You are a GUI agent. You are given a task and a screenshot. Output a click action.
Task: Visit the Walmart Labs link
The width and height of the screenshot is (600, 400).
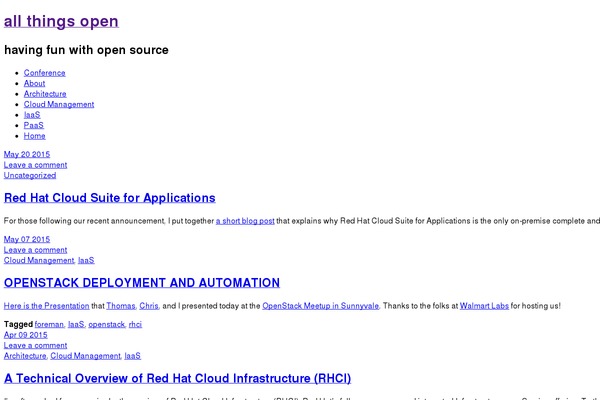[484, 306]
